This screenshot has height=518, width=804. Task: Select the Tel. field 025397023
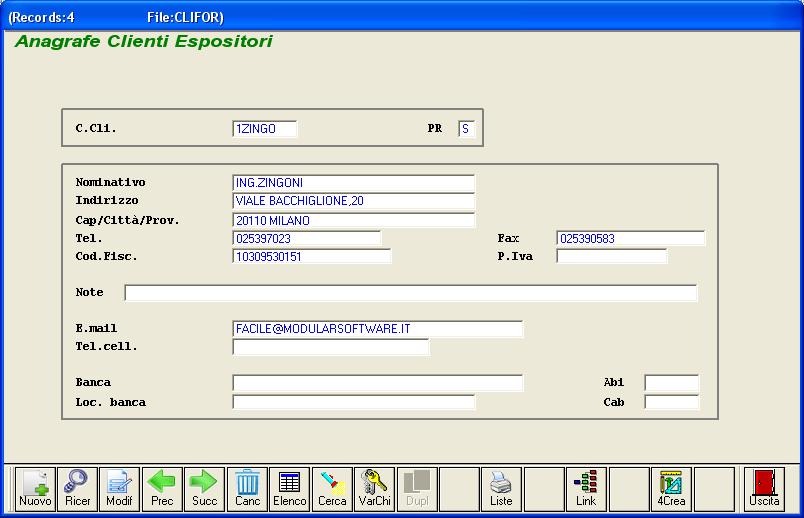pyautogui.click(x=307, y=238)
